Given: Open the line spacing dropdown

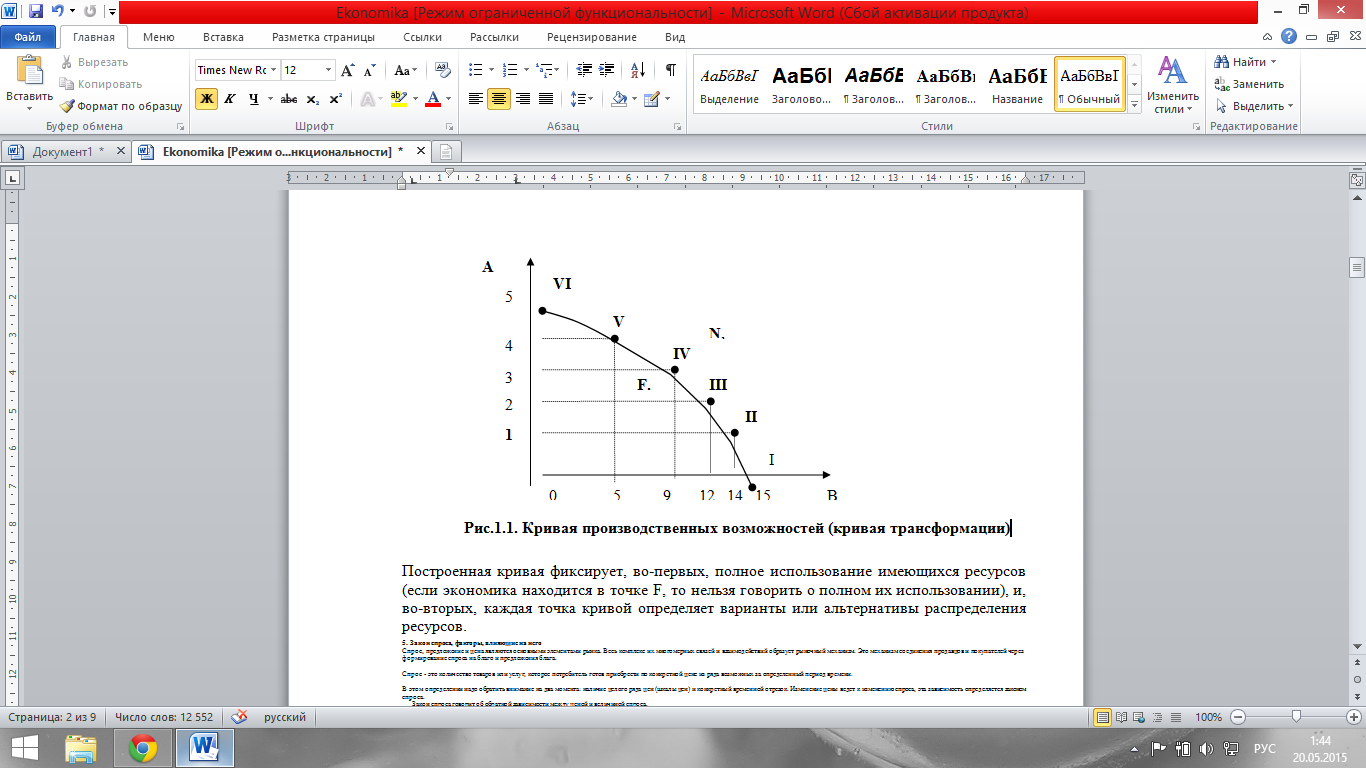Looking at the screenshot, I should 581,99.
